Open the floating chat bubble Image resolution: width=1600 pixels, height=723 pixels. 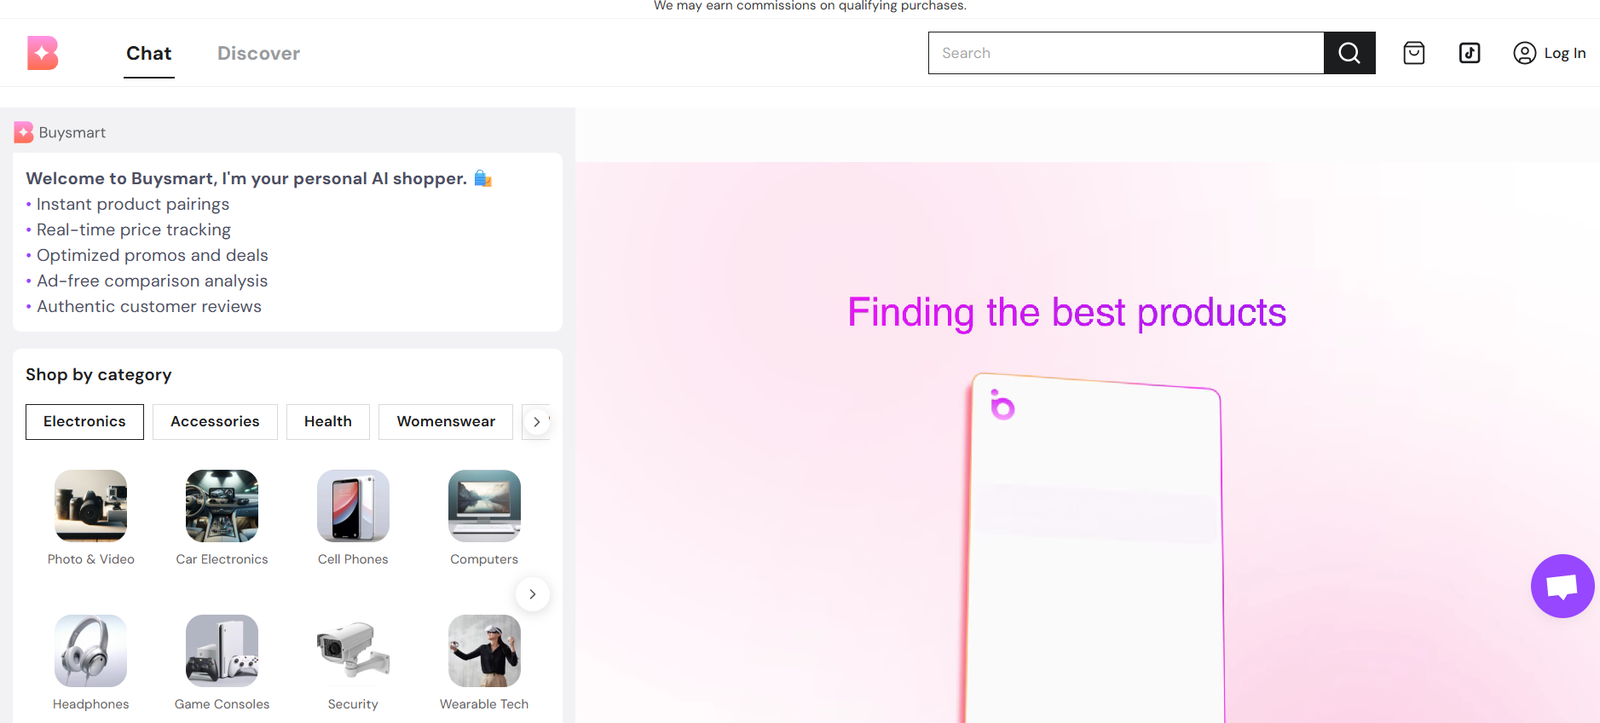[x=1562, y=586]
